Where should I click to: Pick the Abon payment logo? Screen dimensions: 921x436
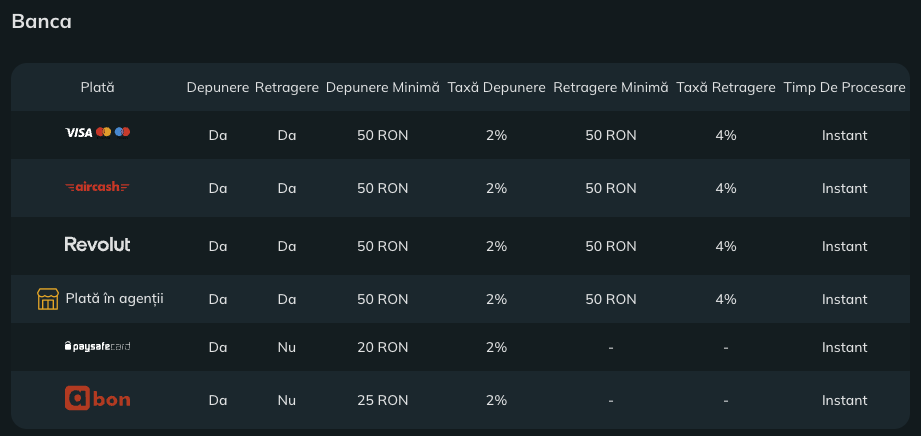pos(98,398)
